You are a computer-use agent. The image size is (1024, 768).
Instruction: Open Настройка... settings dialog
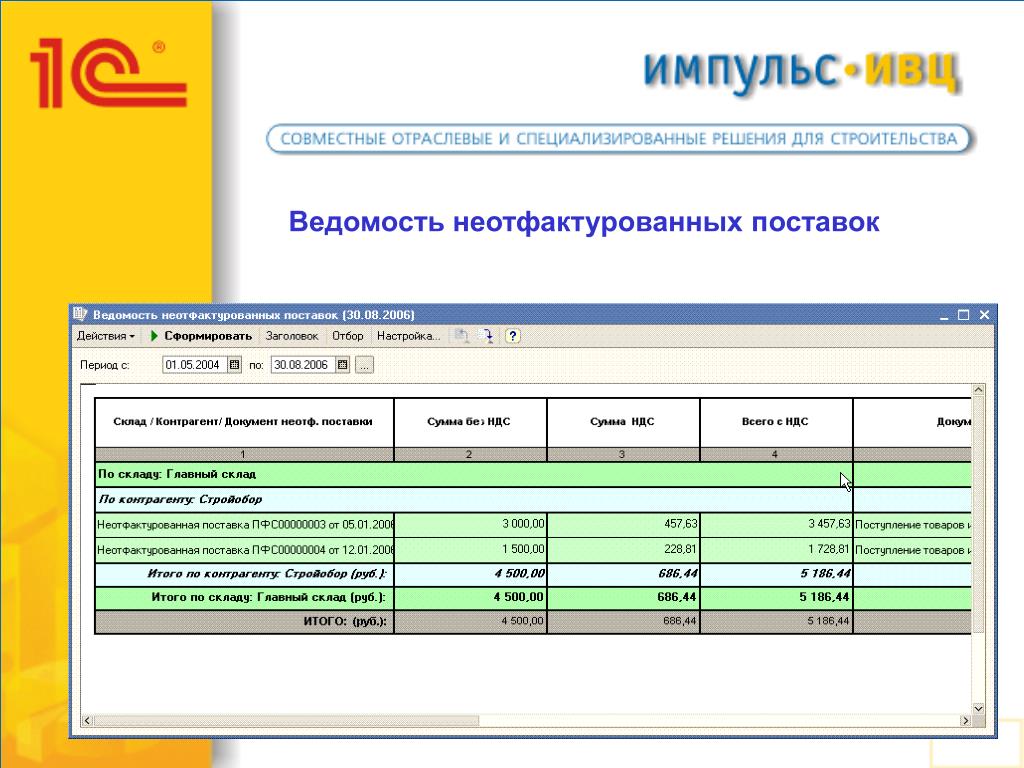tap(408, 336)
